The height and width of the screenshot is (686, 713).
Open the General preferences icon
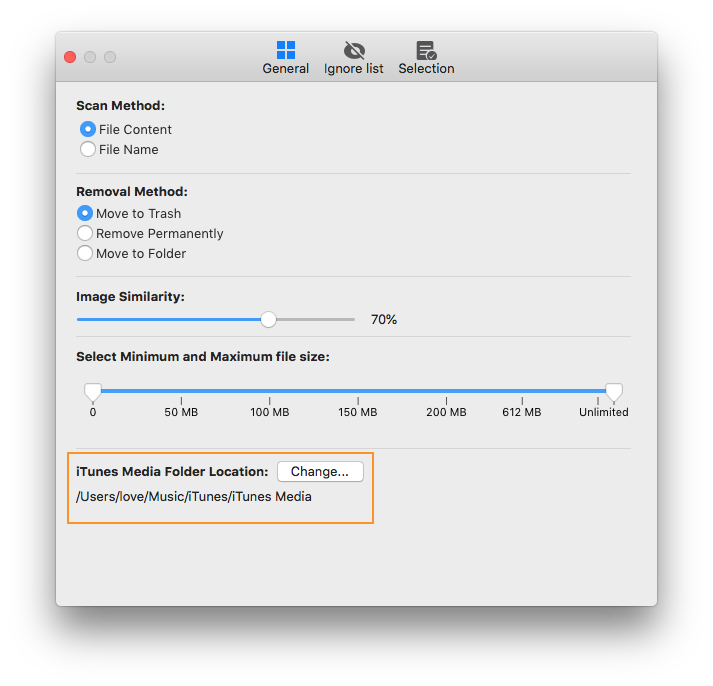[x=286, y=50]
